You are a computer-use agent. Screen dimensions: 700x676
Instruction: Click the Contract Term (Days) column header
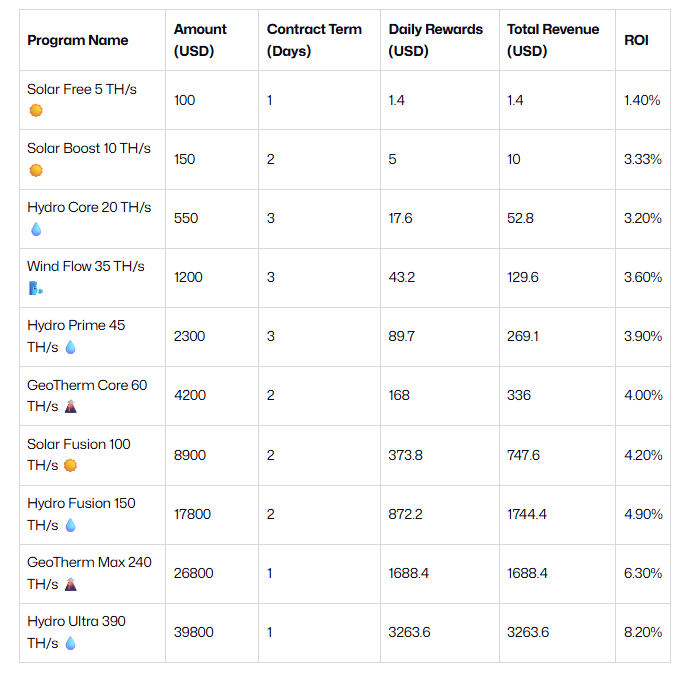pyautogui.click(x=314, y=40)
